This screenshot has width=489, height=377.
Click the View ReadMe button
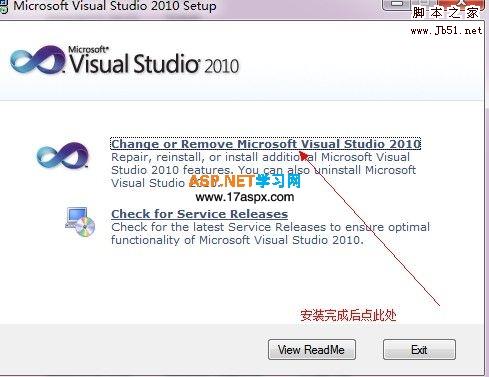(x=312, y=350)
